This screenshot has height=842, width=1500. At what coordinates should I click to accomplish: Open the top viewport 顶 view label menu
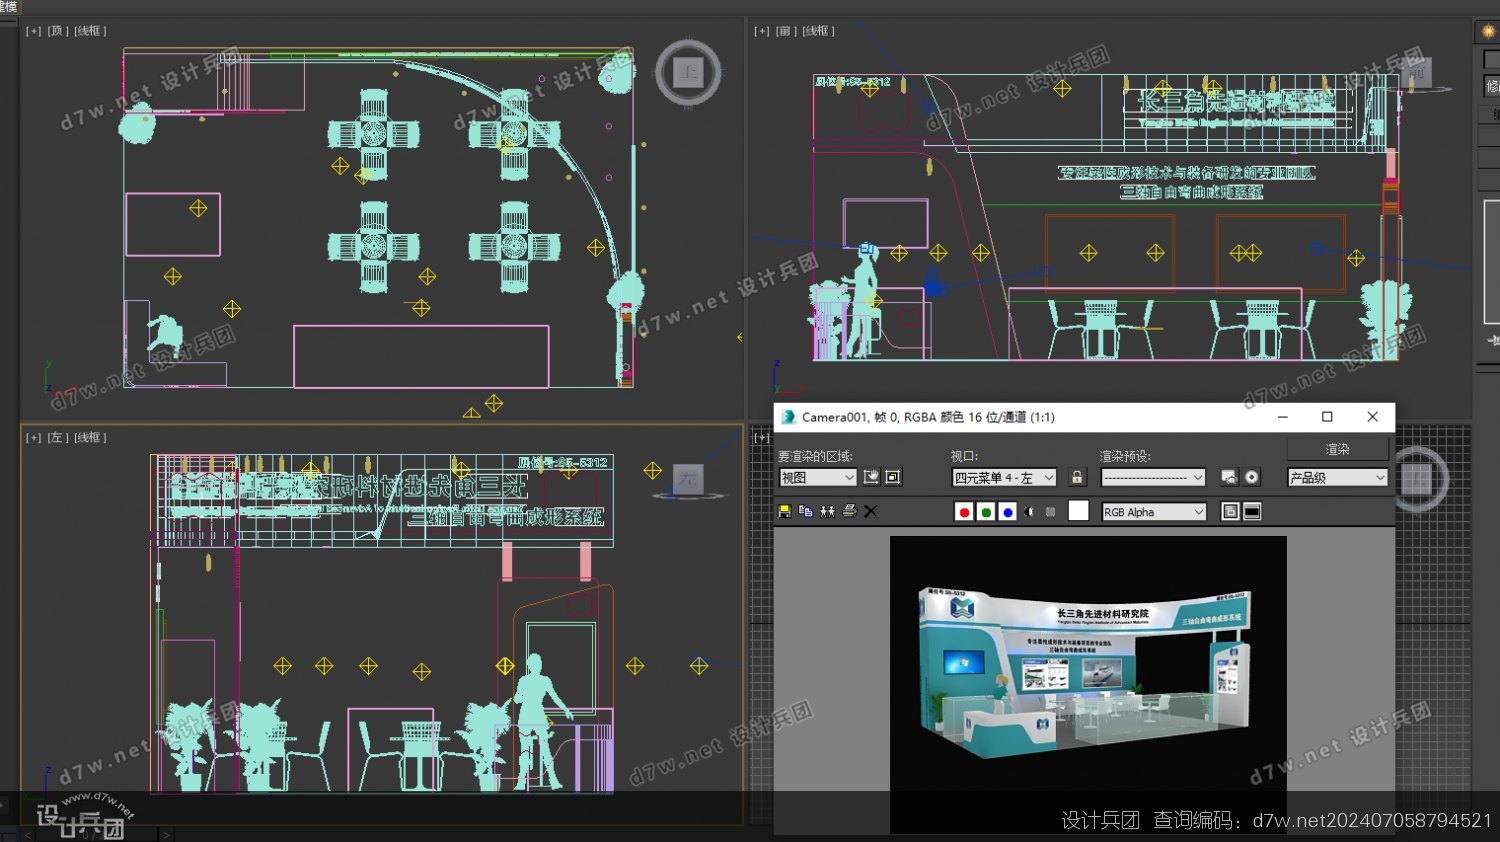click(58, 31)
